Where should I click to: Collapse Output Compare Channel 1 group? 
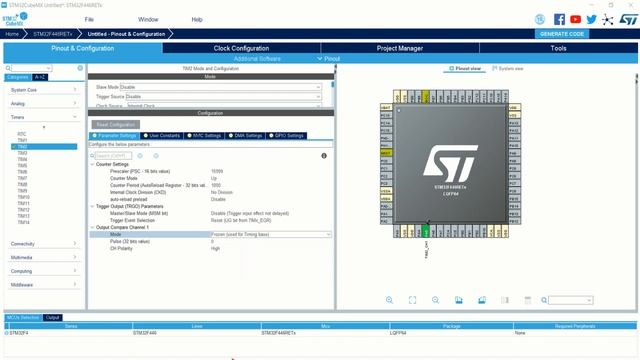[x=92, y=227]
